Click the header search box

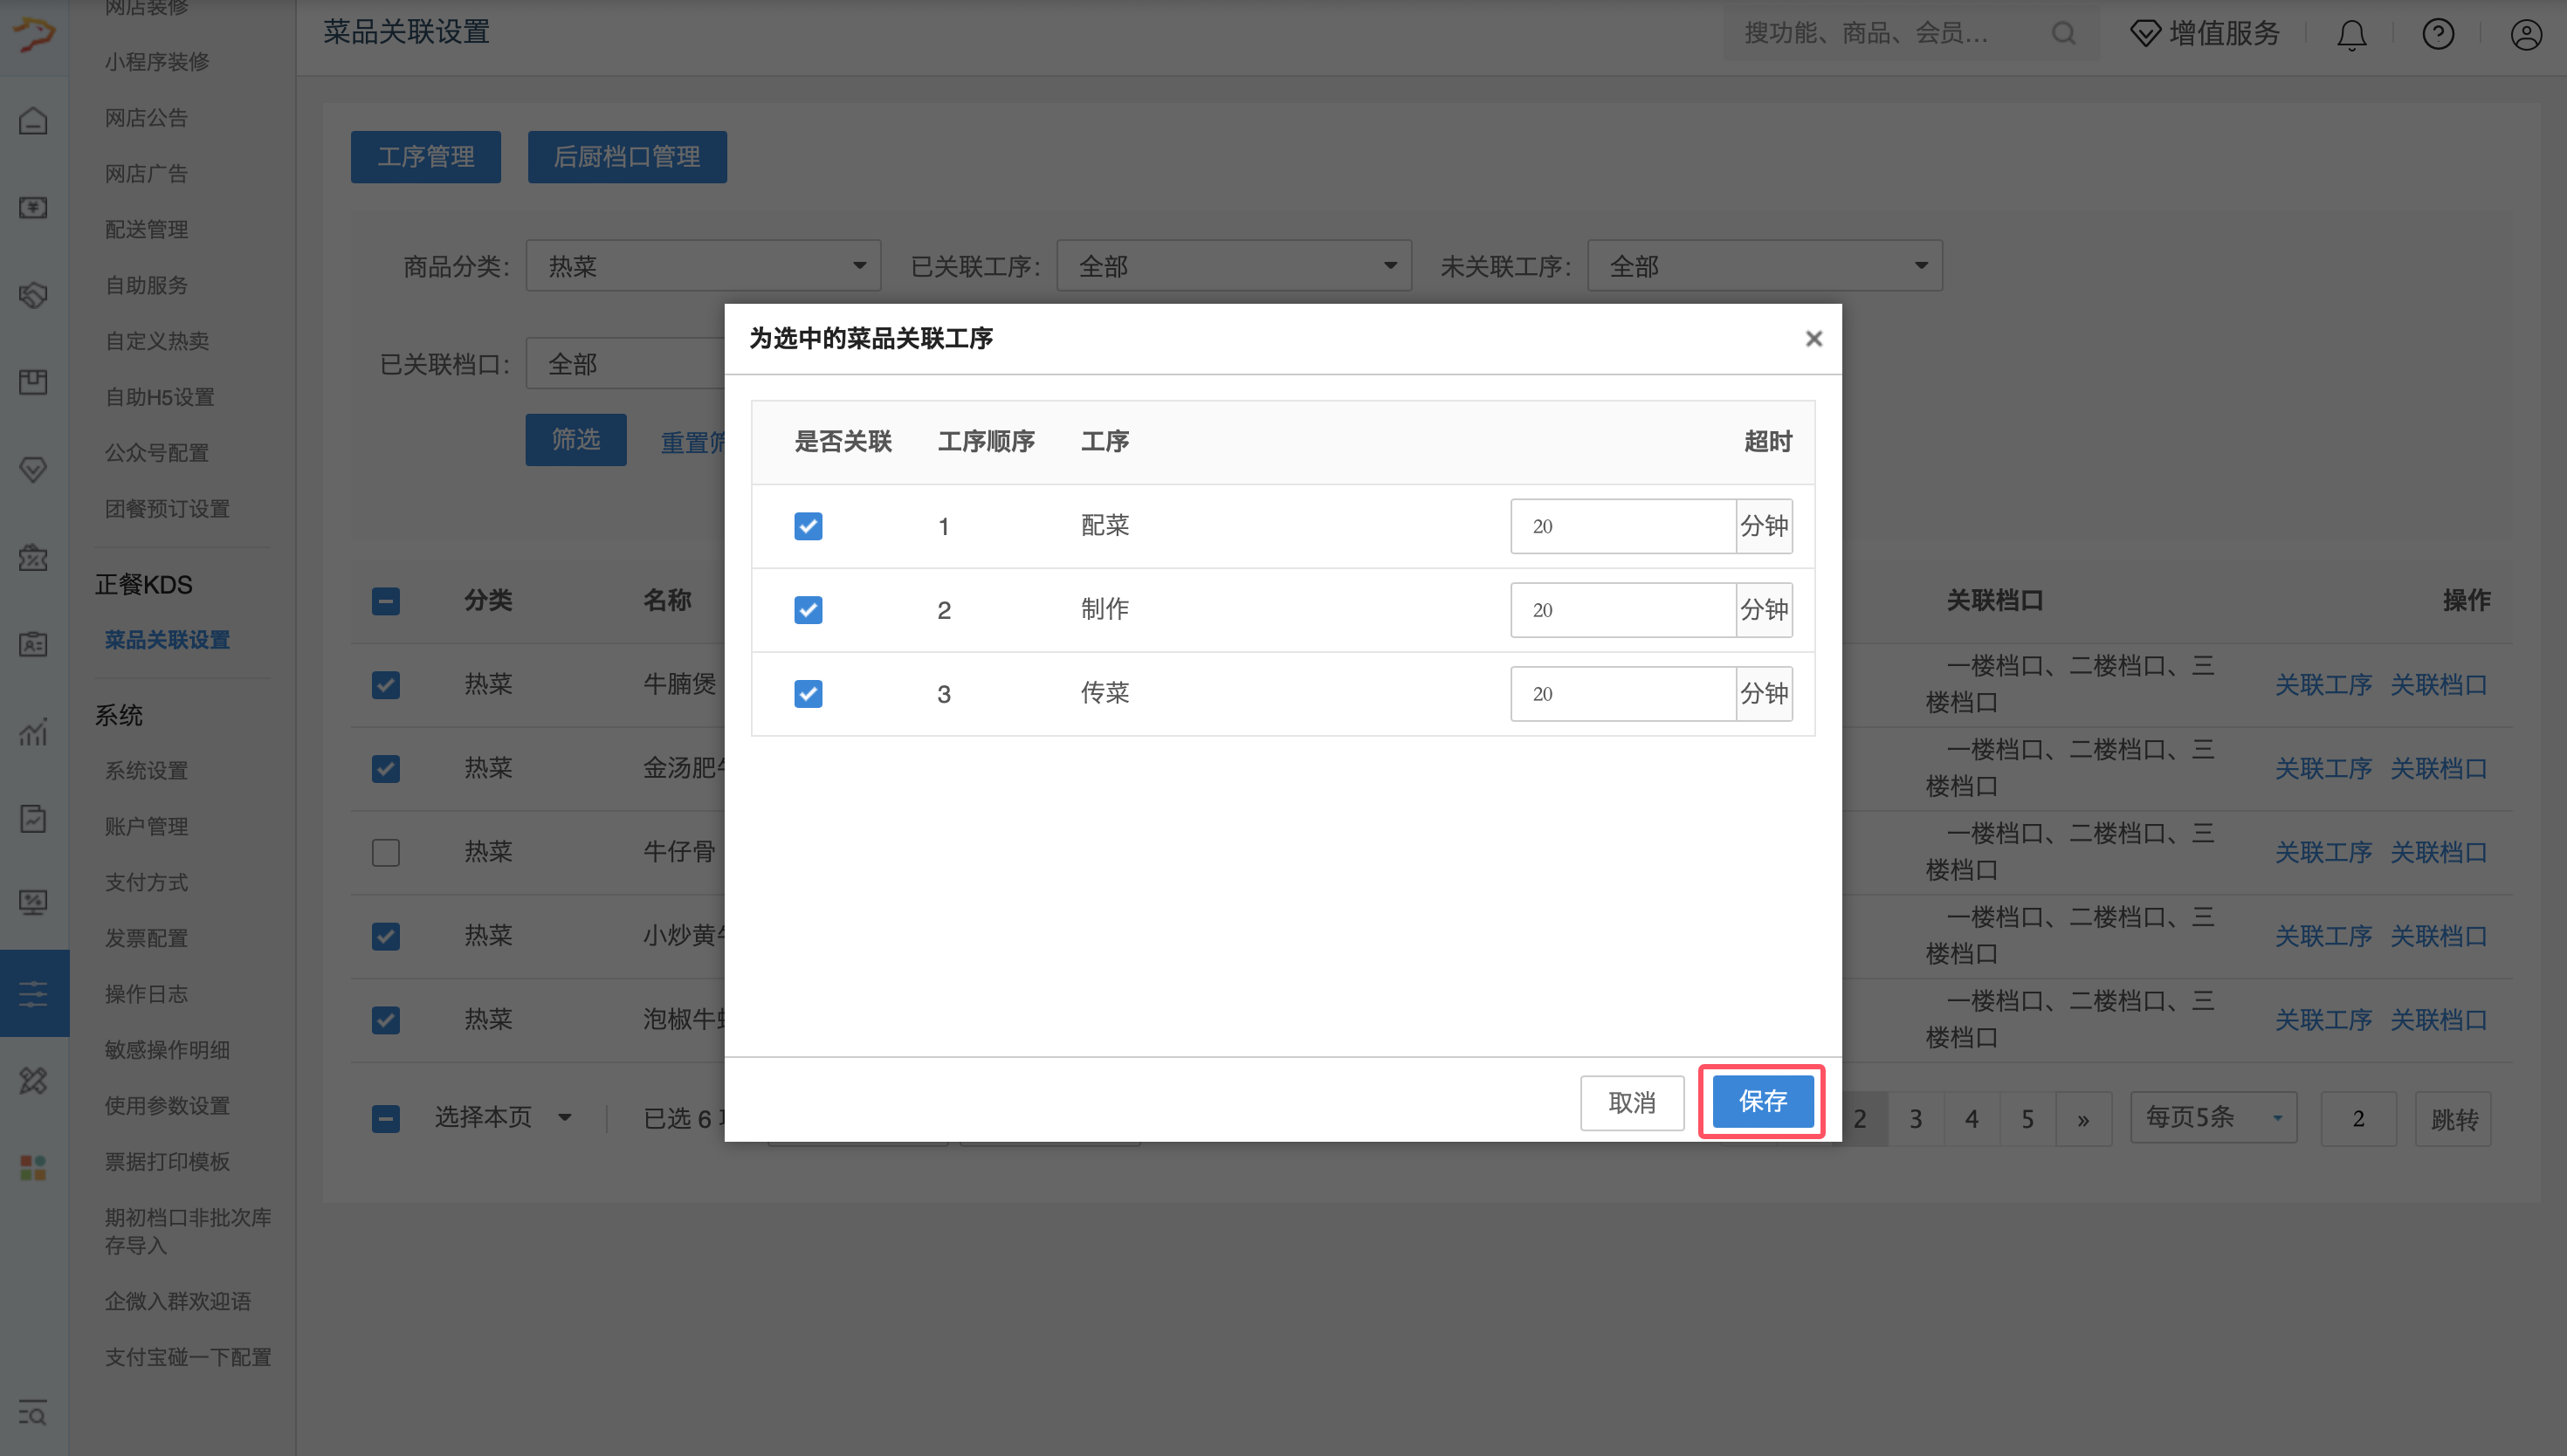[x=1910, y=33]
